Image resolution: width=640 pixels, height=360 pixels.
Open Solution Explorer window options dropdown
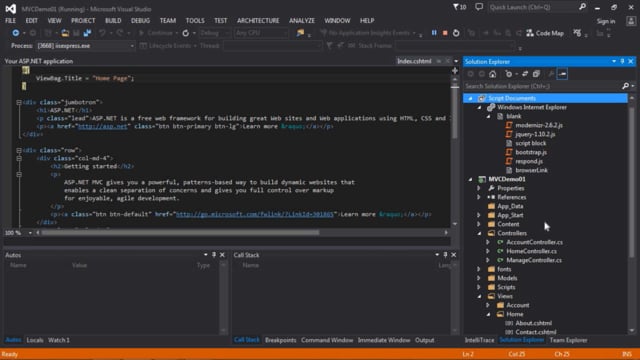pos(614,61)
